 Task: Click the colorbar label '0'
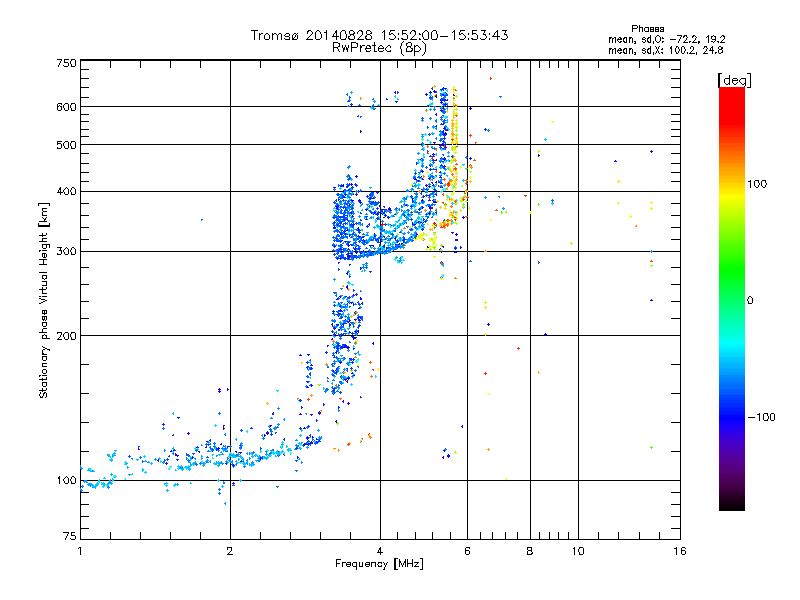pos(750,301)
